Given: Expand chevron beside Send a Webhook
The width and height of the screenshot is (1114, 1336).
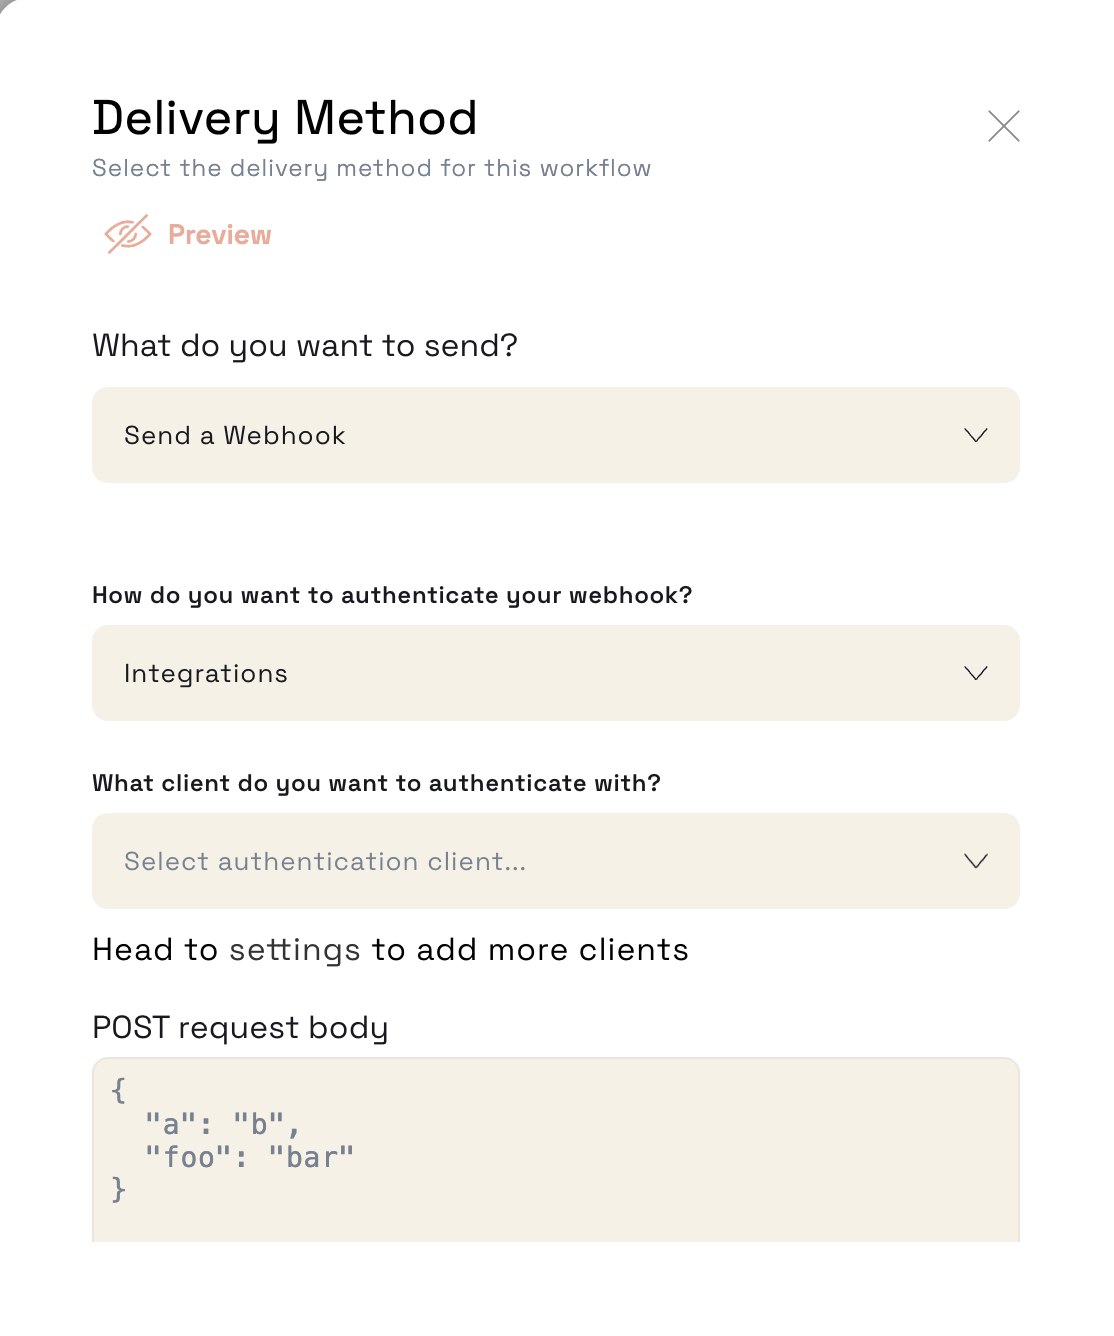Looking at the screenshot, I should click(x=976, y=435).
